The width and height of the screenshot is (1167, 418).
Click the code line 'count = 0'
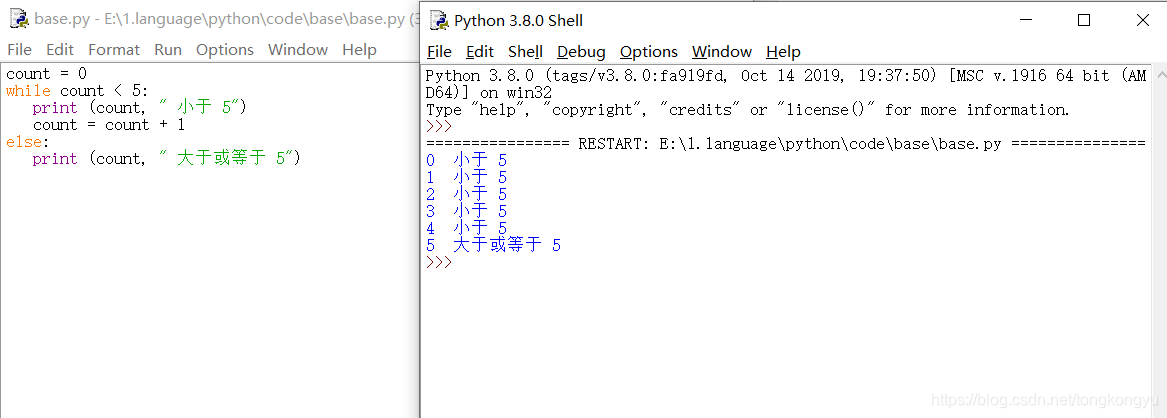(47, 74)
